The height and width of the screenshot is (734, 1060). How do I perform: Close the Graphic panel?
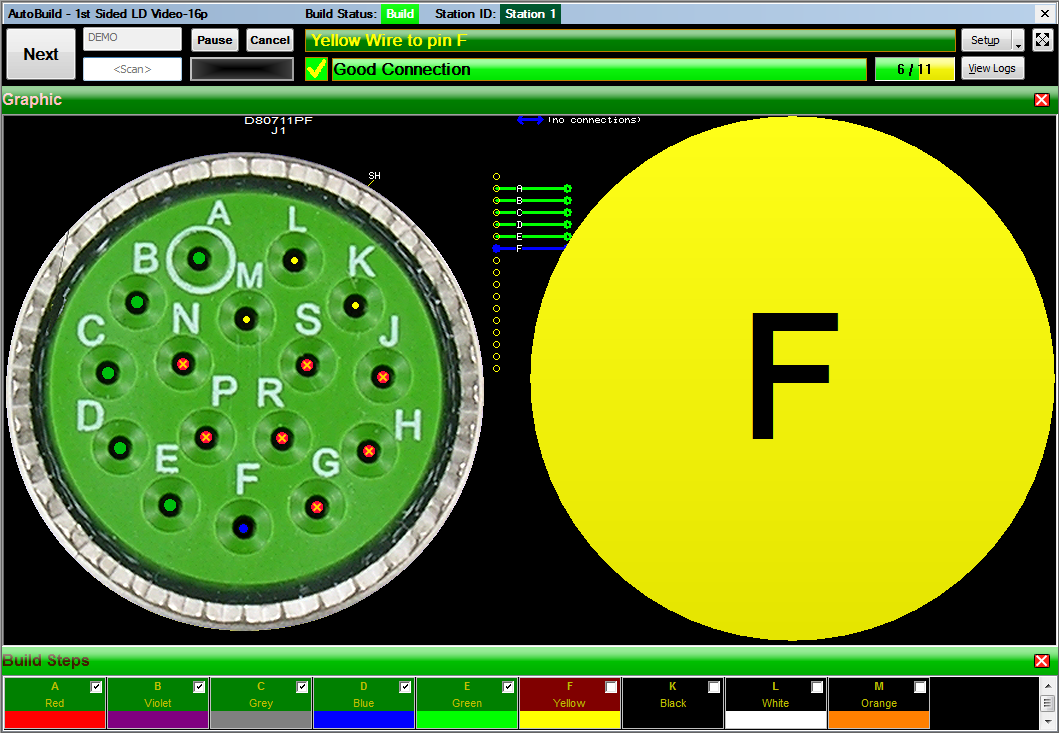[1042, 100]
